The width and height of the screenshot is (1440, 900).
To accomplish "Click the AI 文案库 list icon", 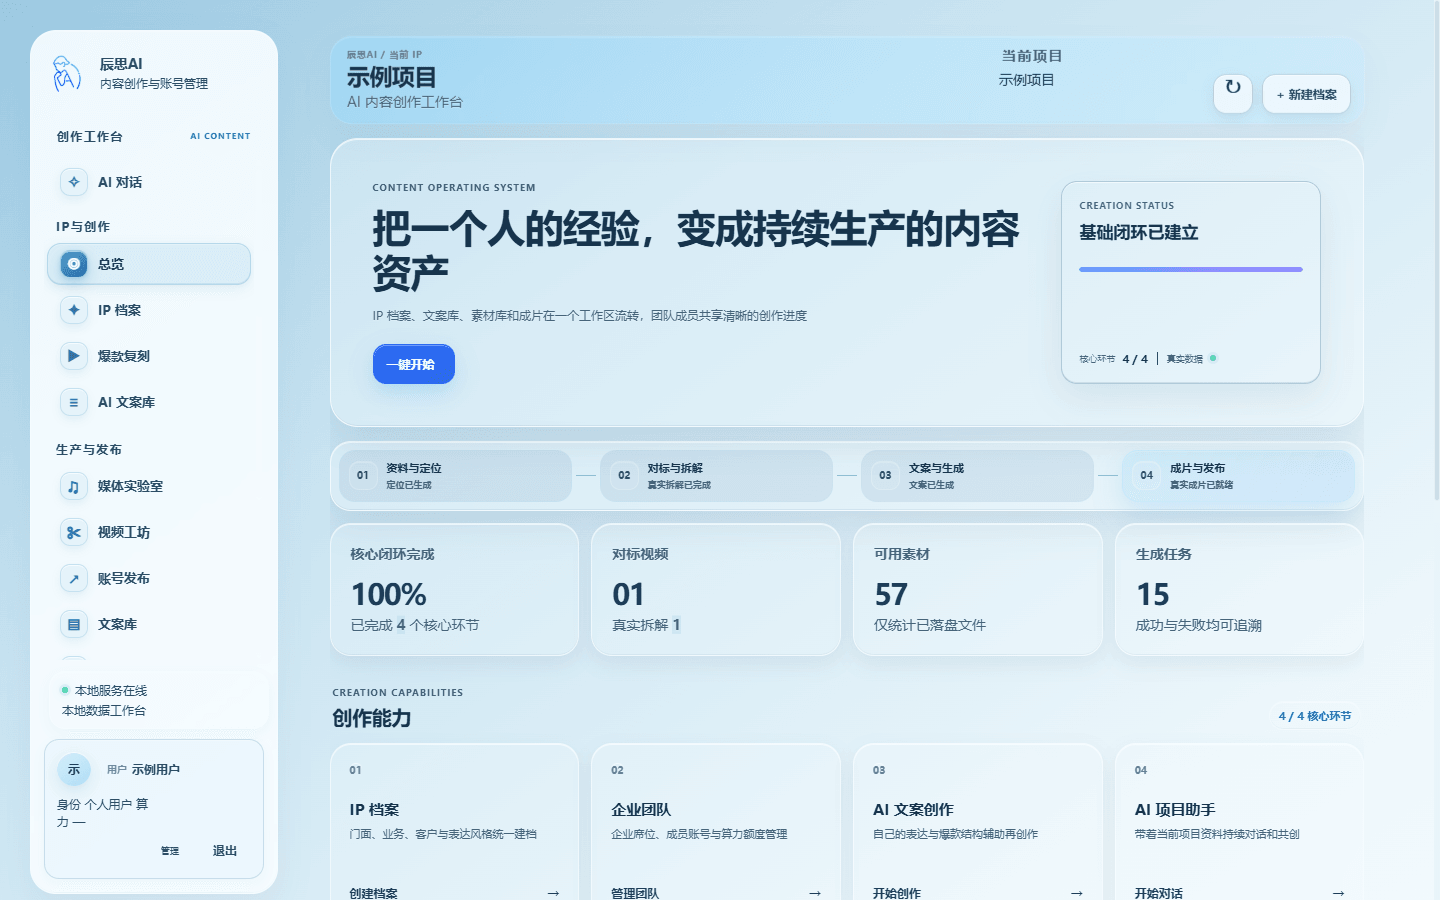I will 74,402.
